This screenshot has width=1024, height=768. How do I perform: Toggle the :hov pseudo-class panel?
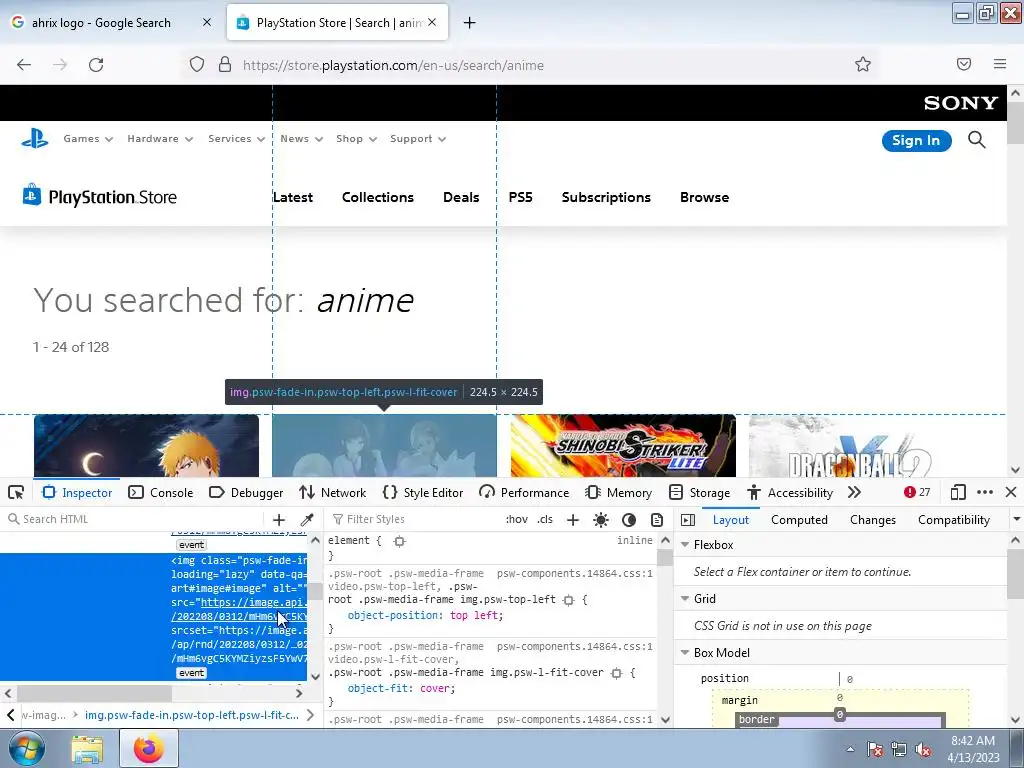pyautogui.click(x=517, y=519)
